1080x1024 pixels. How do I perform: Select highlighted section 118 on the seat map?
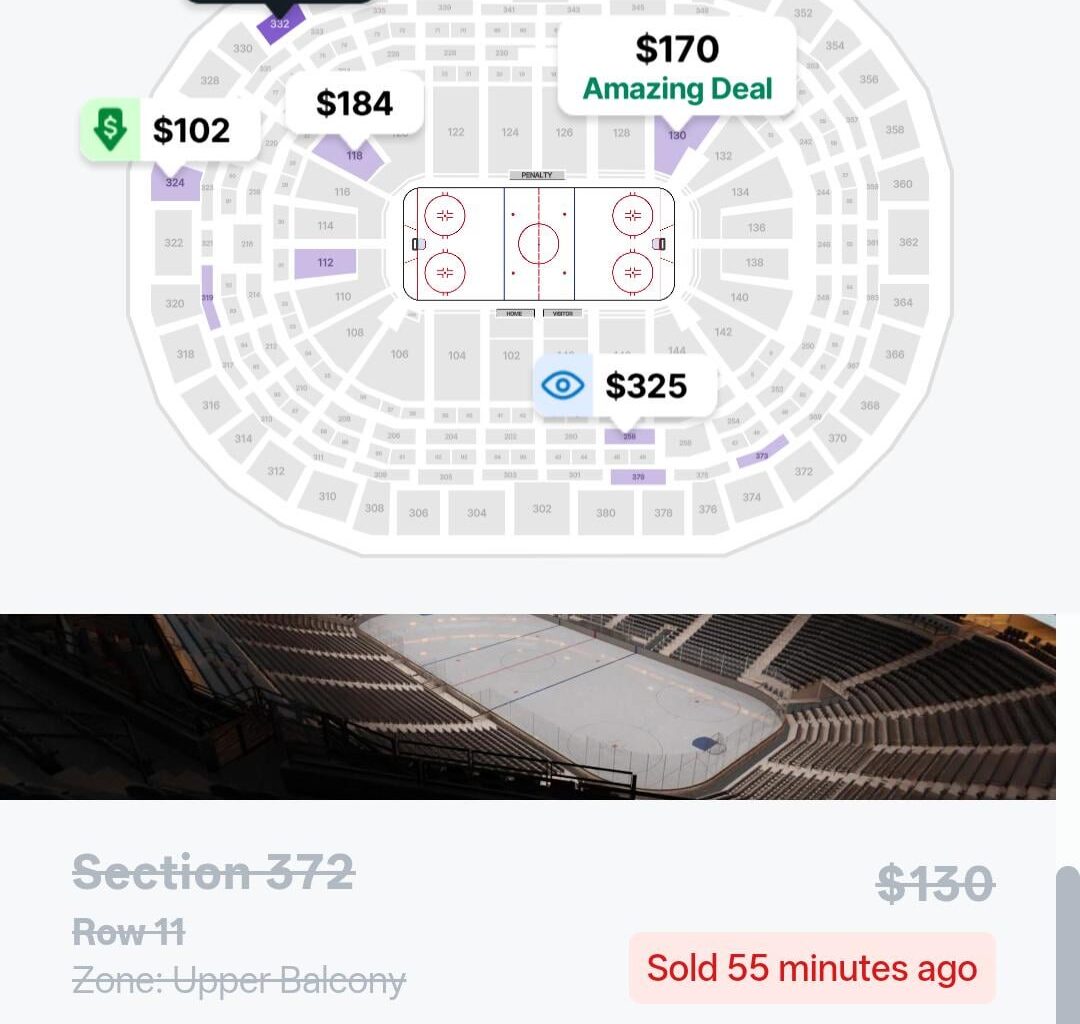click(x=353, y=156)
